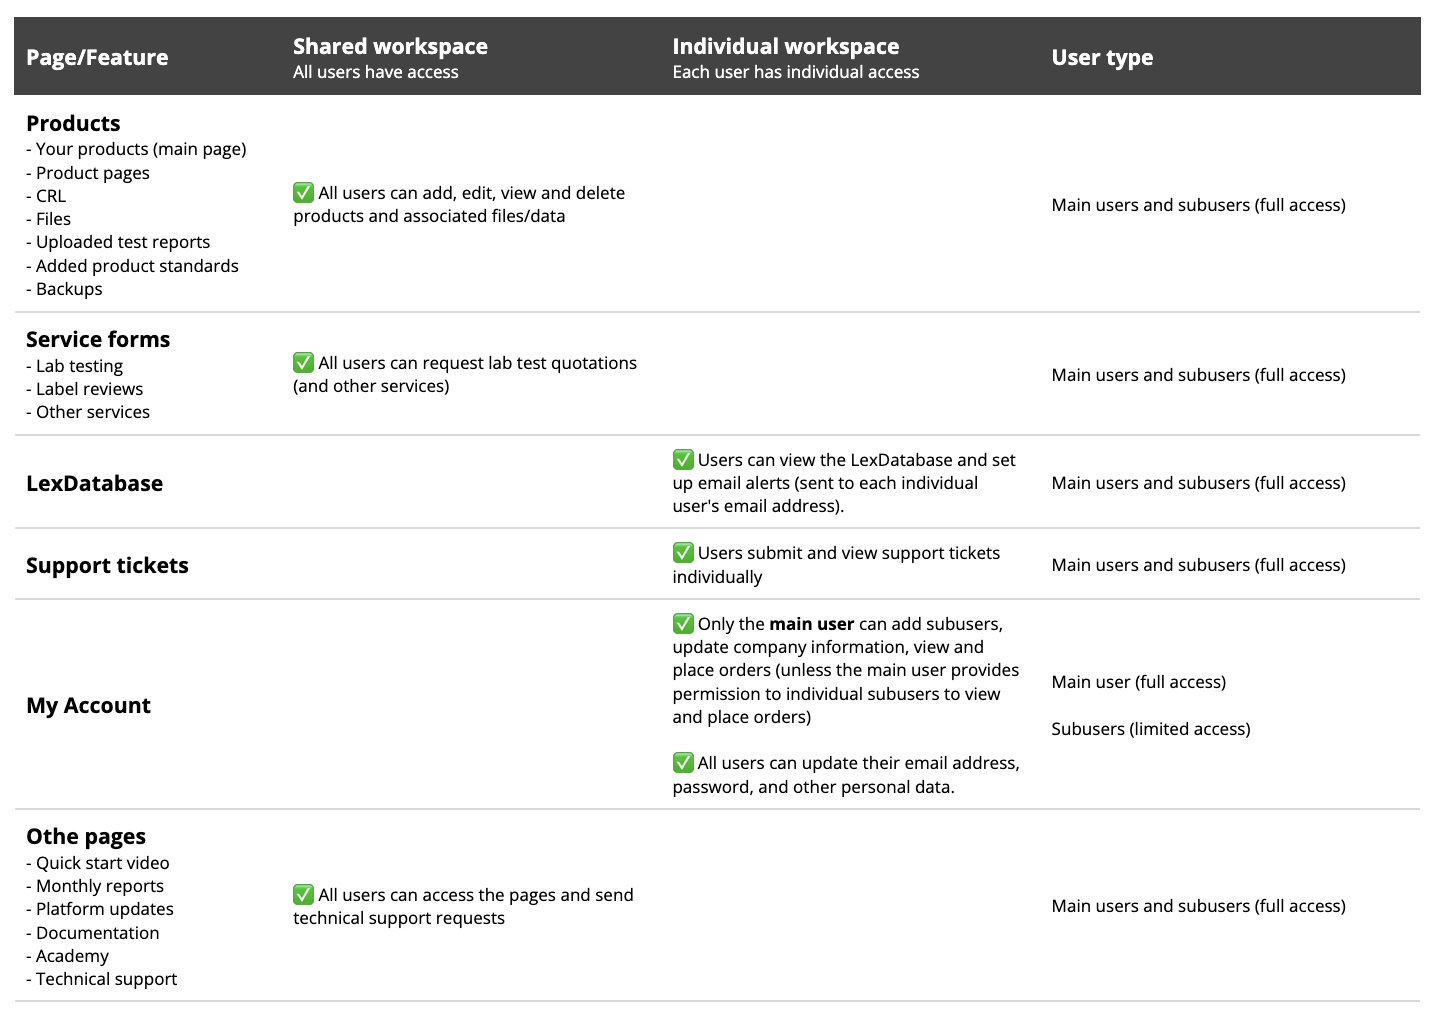Click the checkmark beside email address and password text
The height and width of the screenshot is (1016, 1435).
click(683, 763)
